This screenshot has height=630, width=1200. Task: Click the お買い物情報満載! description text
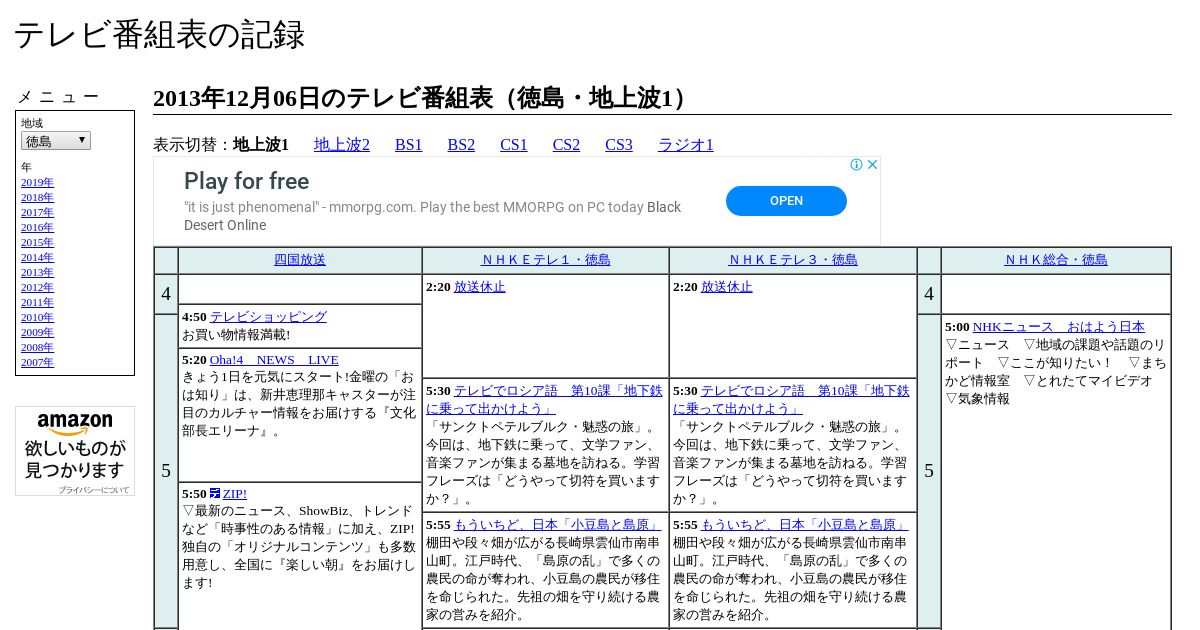pos(236,335)
